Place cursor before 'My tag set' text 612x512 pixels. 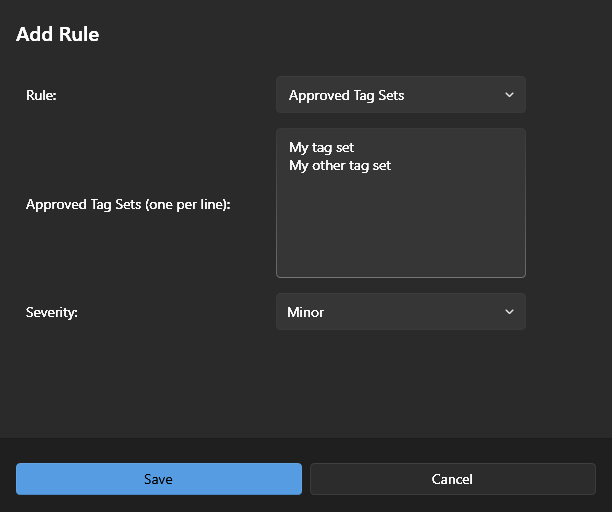[289, 147]
